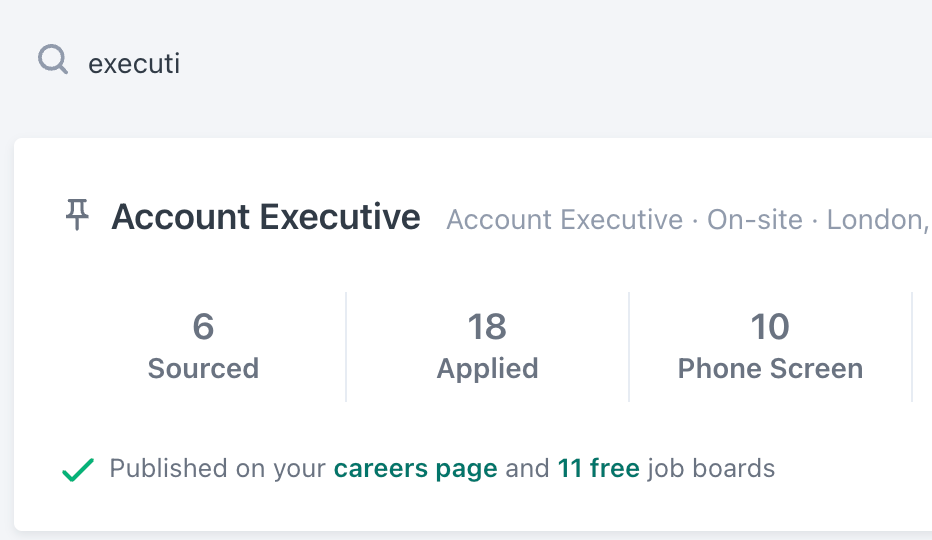Select the Applied stage label
This screenshot has height=540, width=932.
[487, 368]
